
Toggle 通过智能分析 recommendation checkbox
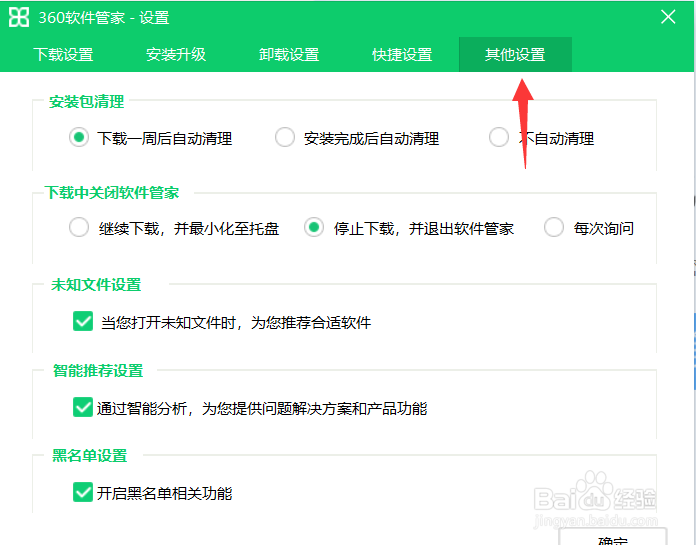(83, 407)
